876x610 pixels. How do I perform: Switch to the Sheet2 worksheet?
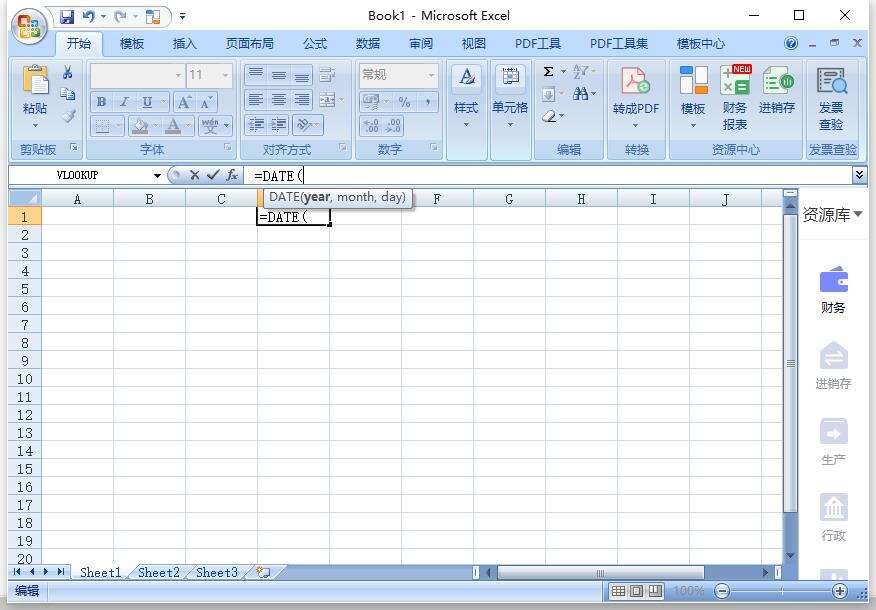[x=159, y=573]
